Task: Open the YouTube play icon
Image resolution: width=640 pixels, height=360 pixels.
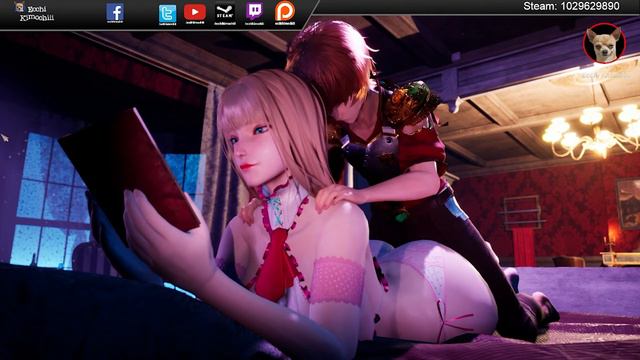Action: [195, 12]
